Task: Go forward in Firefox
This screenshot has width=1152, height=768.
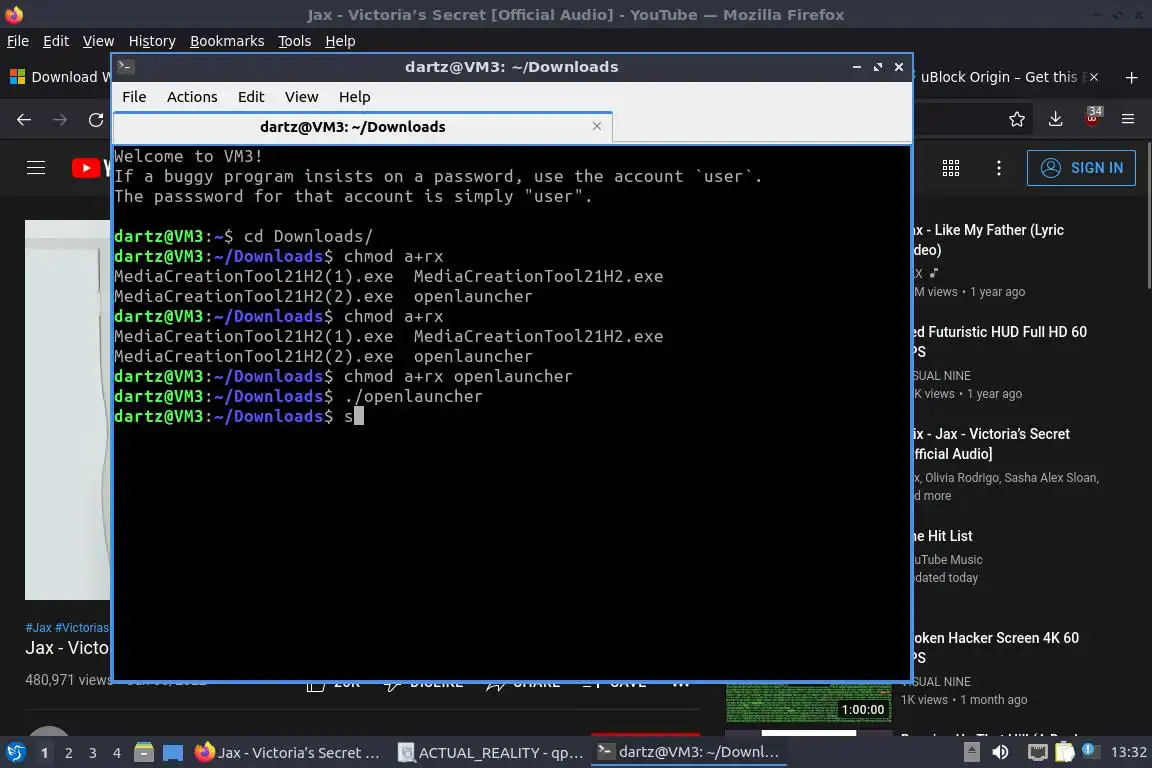Action: [x=60, y=119]
